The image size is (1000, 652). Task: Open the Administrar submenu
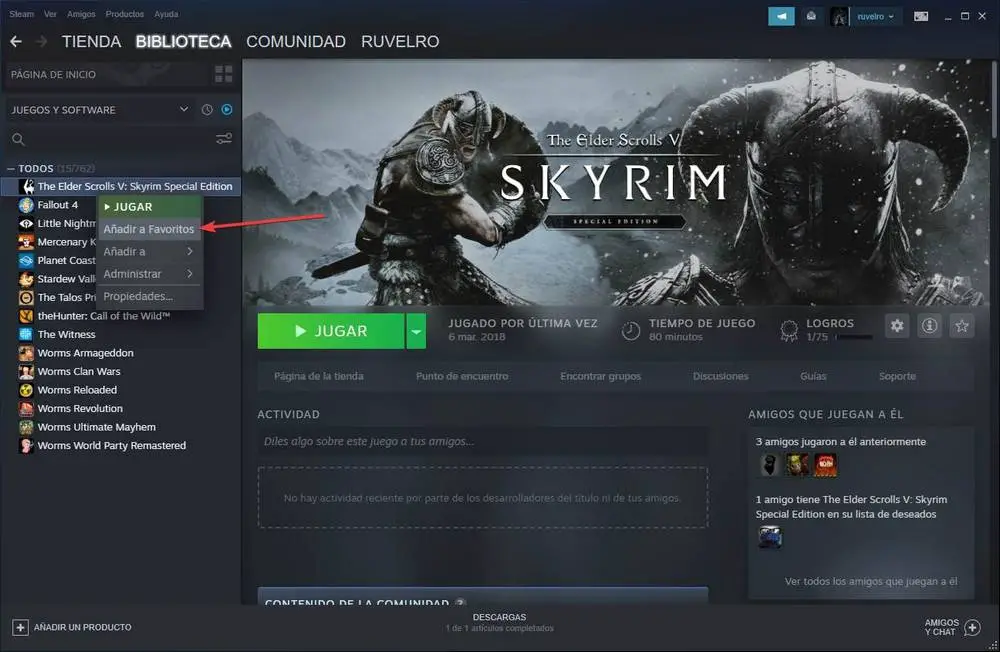tap(150, 274)
